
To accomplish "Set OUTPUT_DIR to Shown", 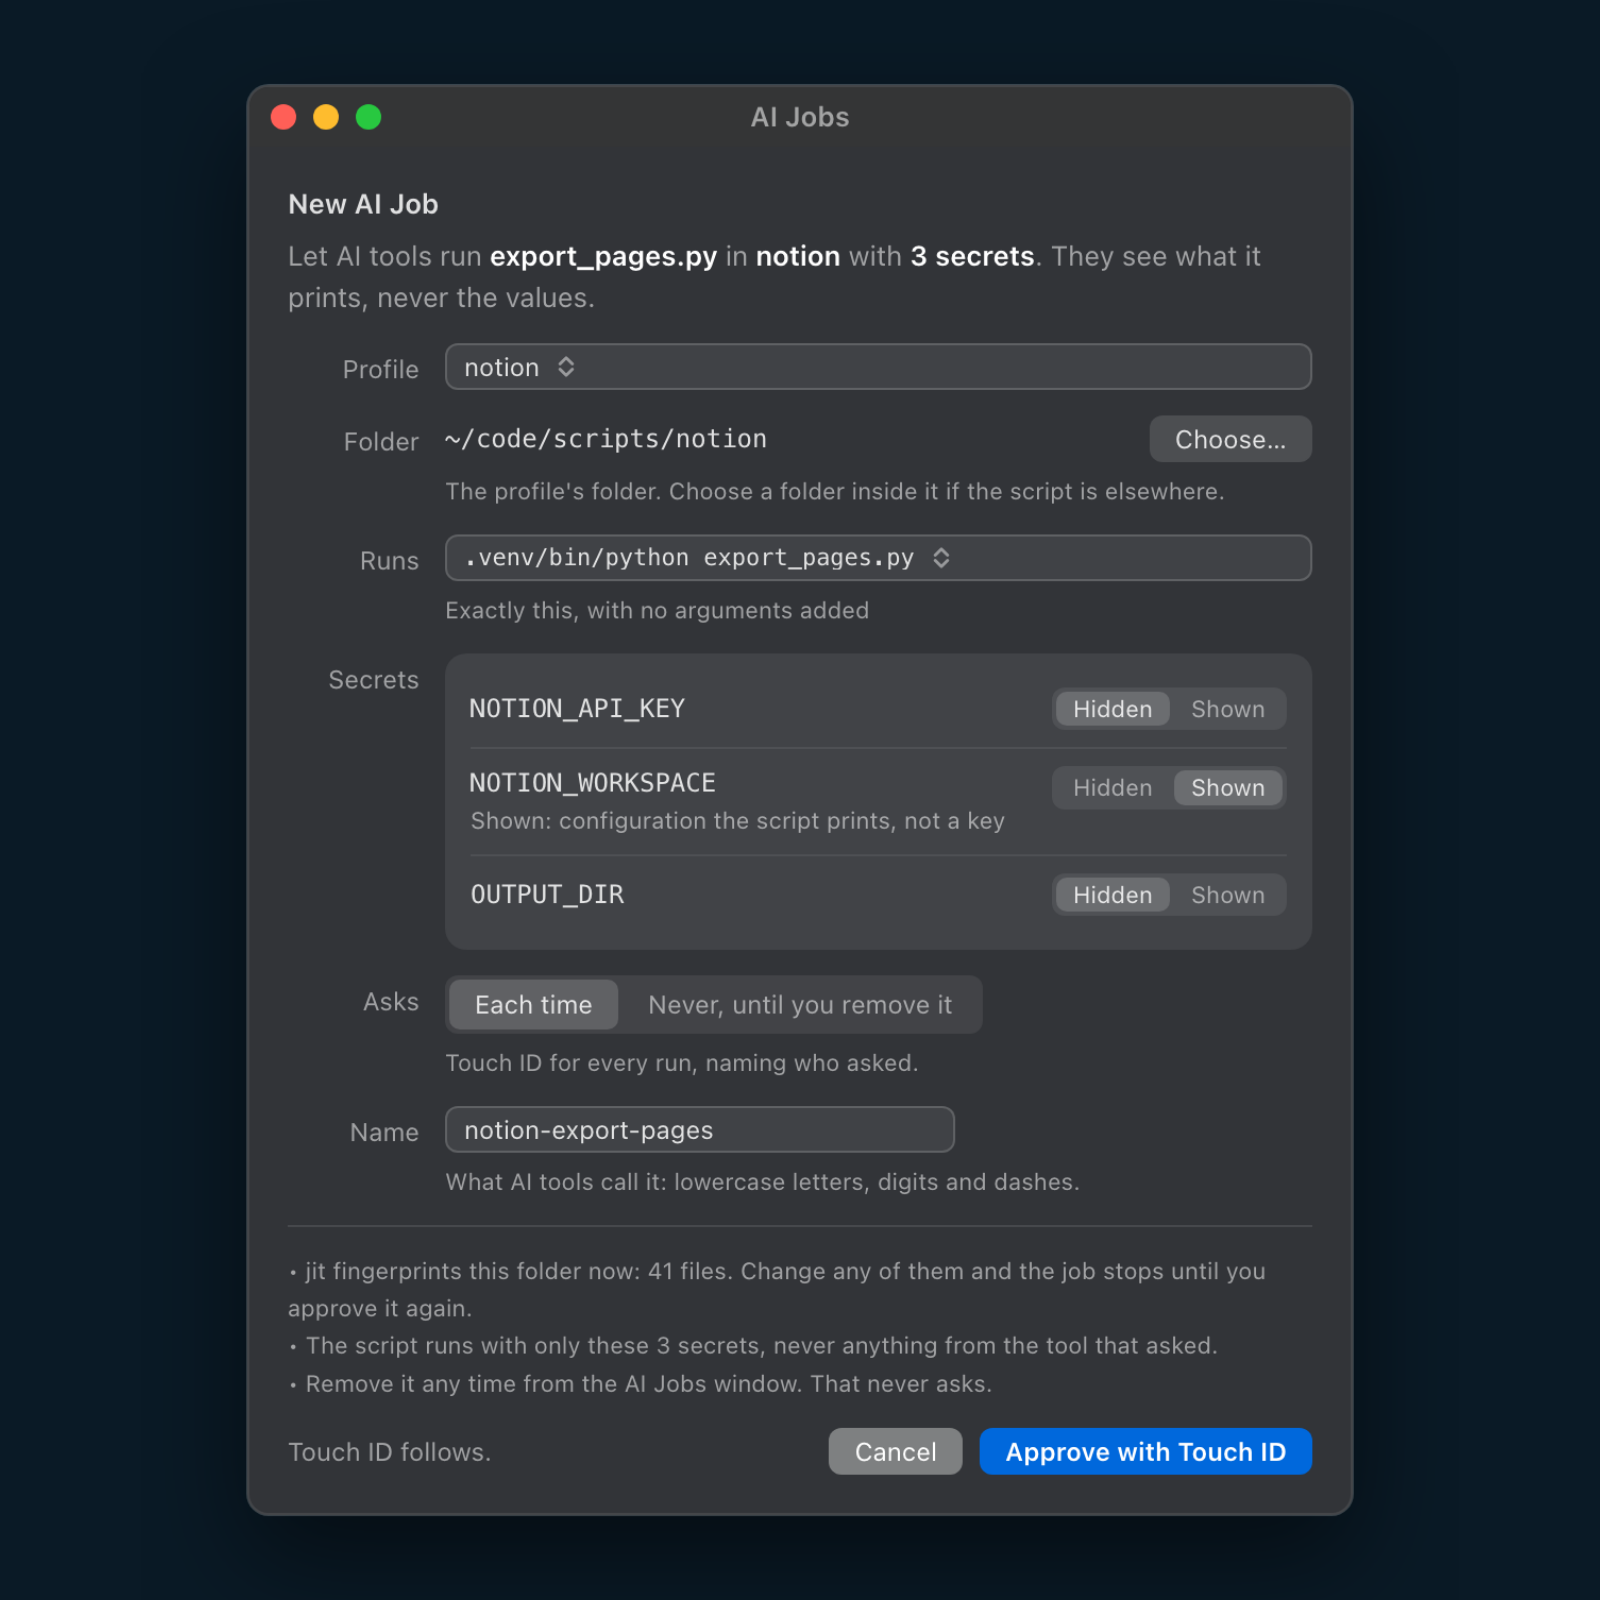I will click(1227, 895).
